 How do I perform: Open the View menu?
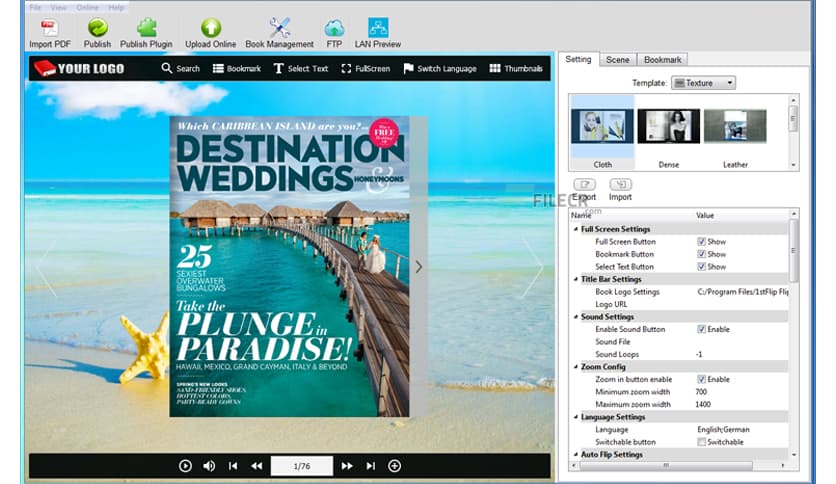[x=59, y=7]
